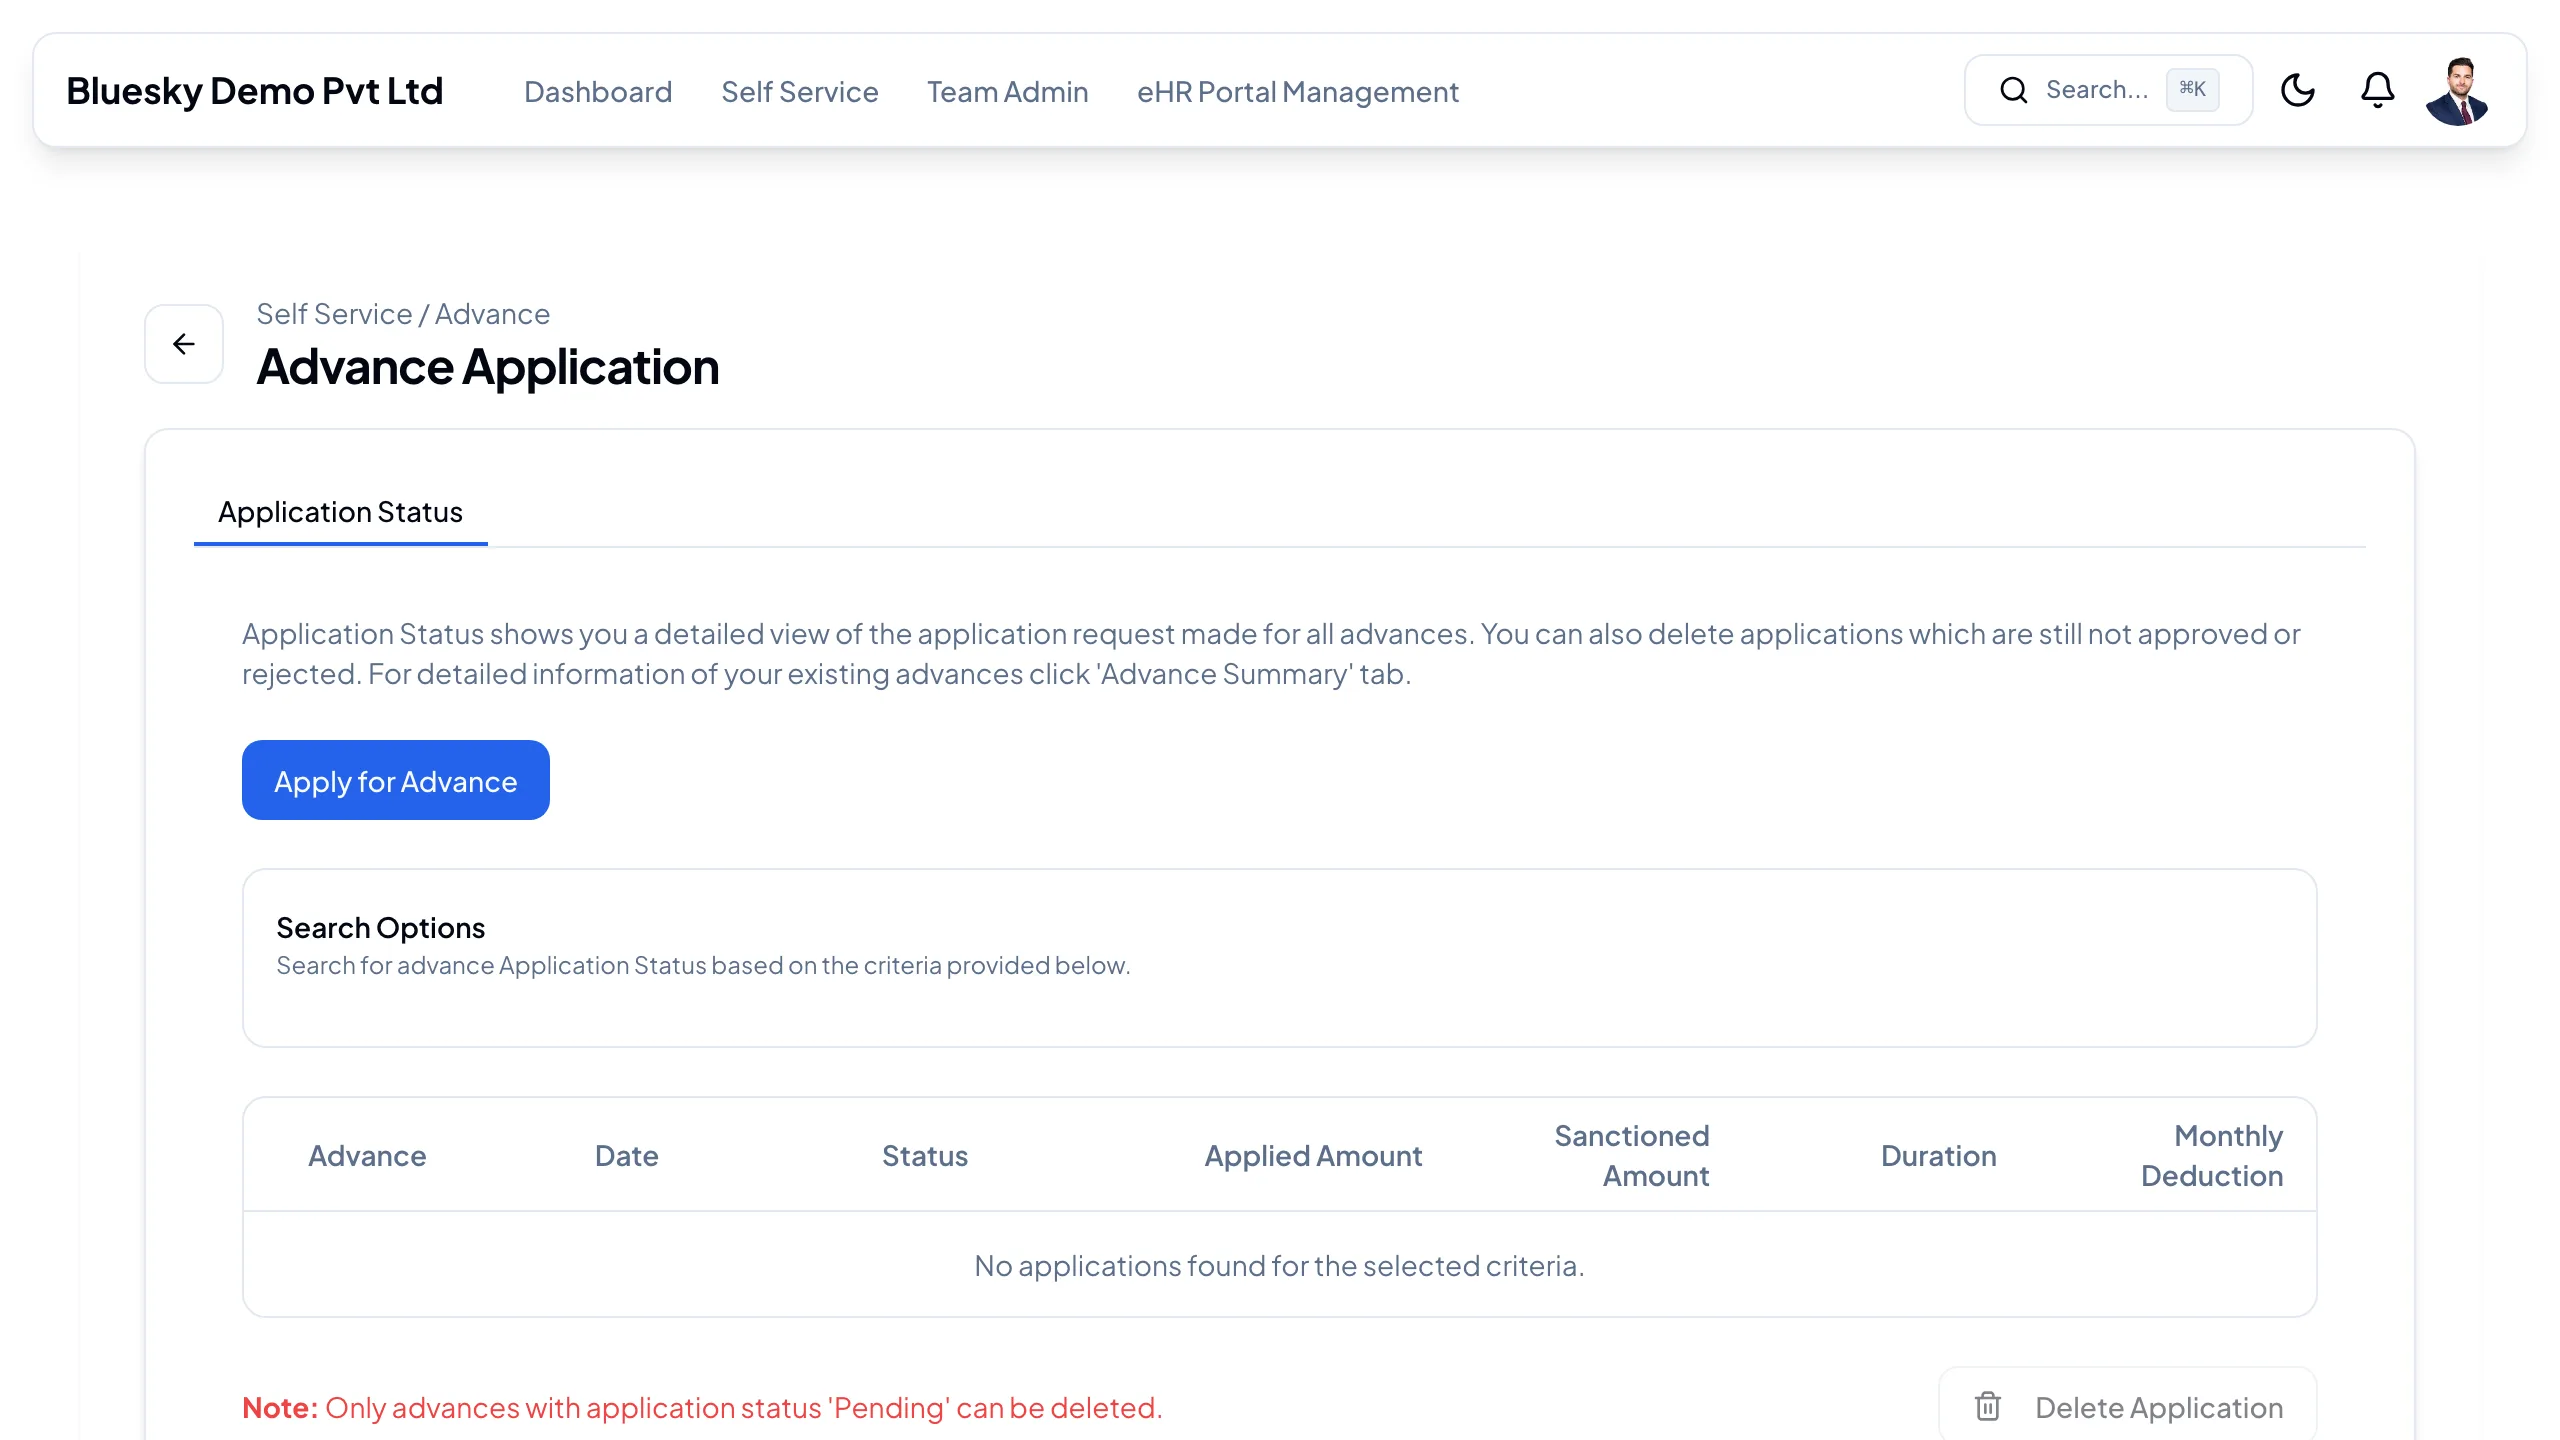Viewport: 2560px width, 1440px height.
Task: Click the Delete Application button label
Action: 2160,1407
